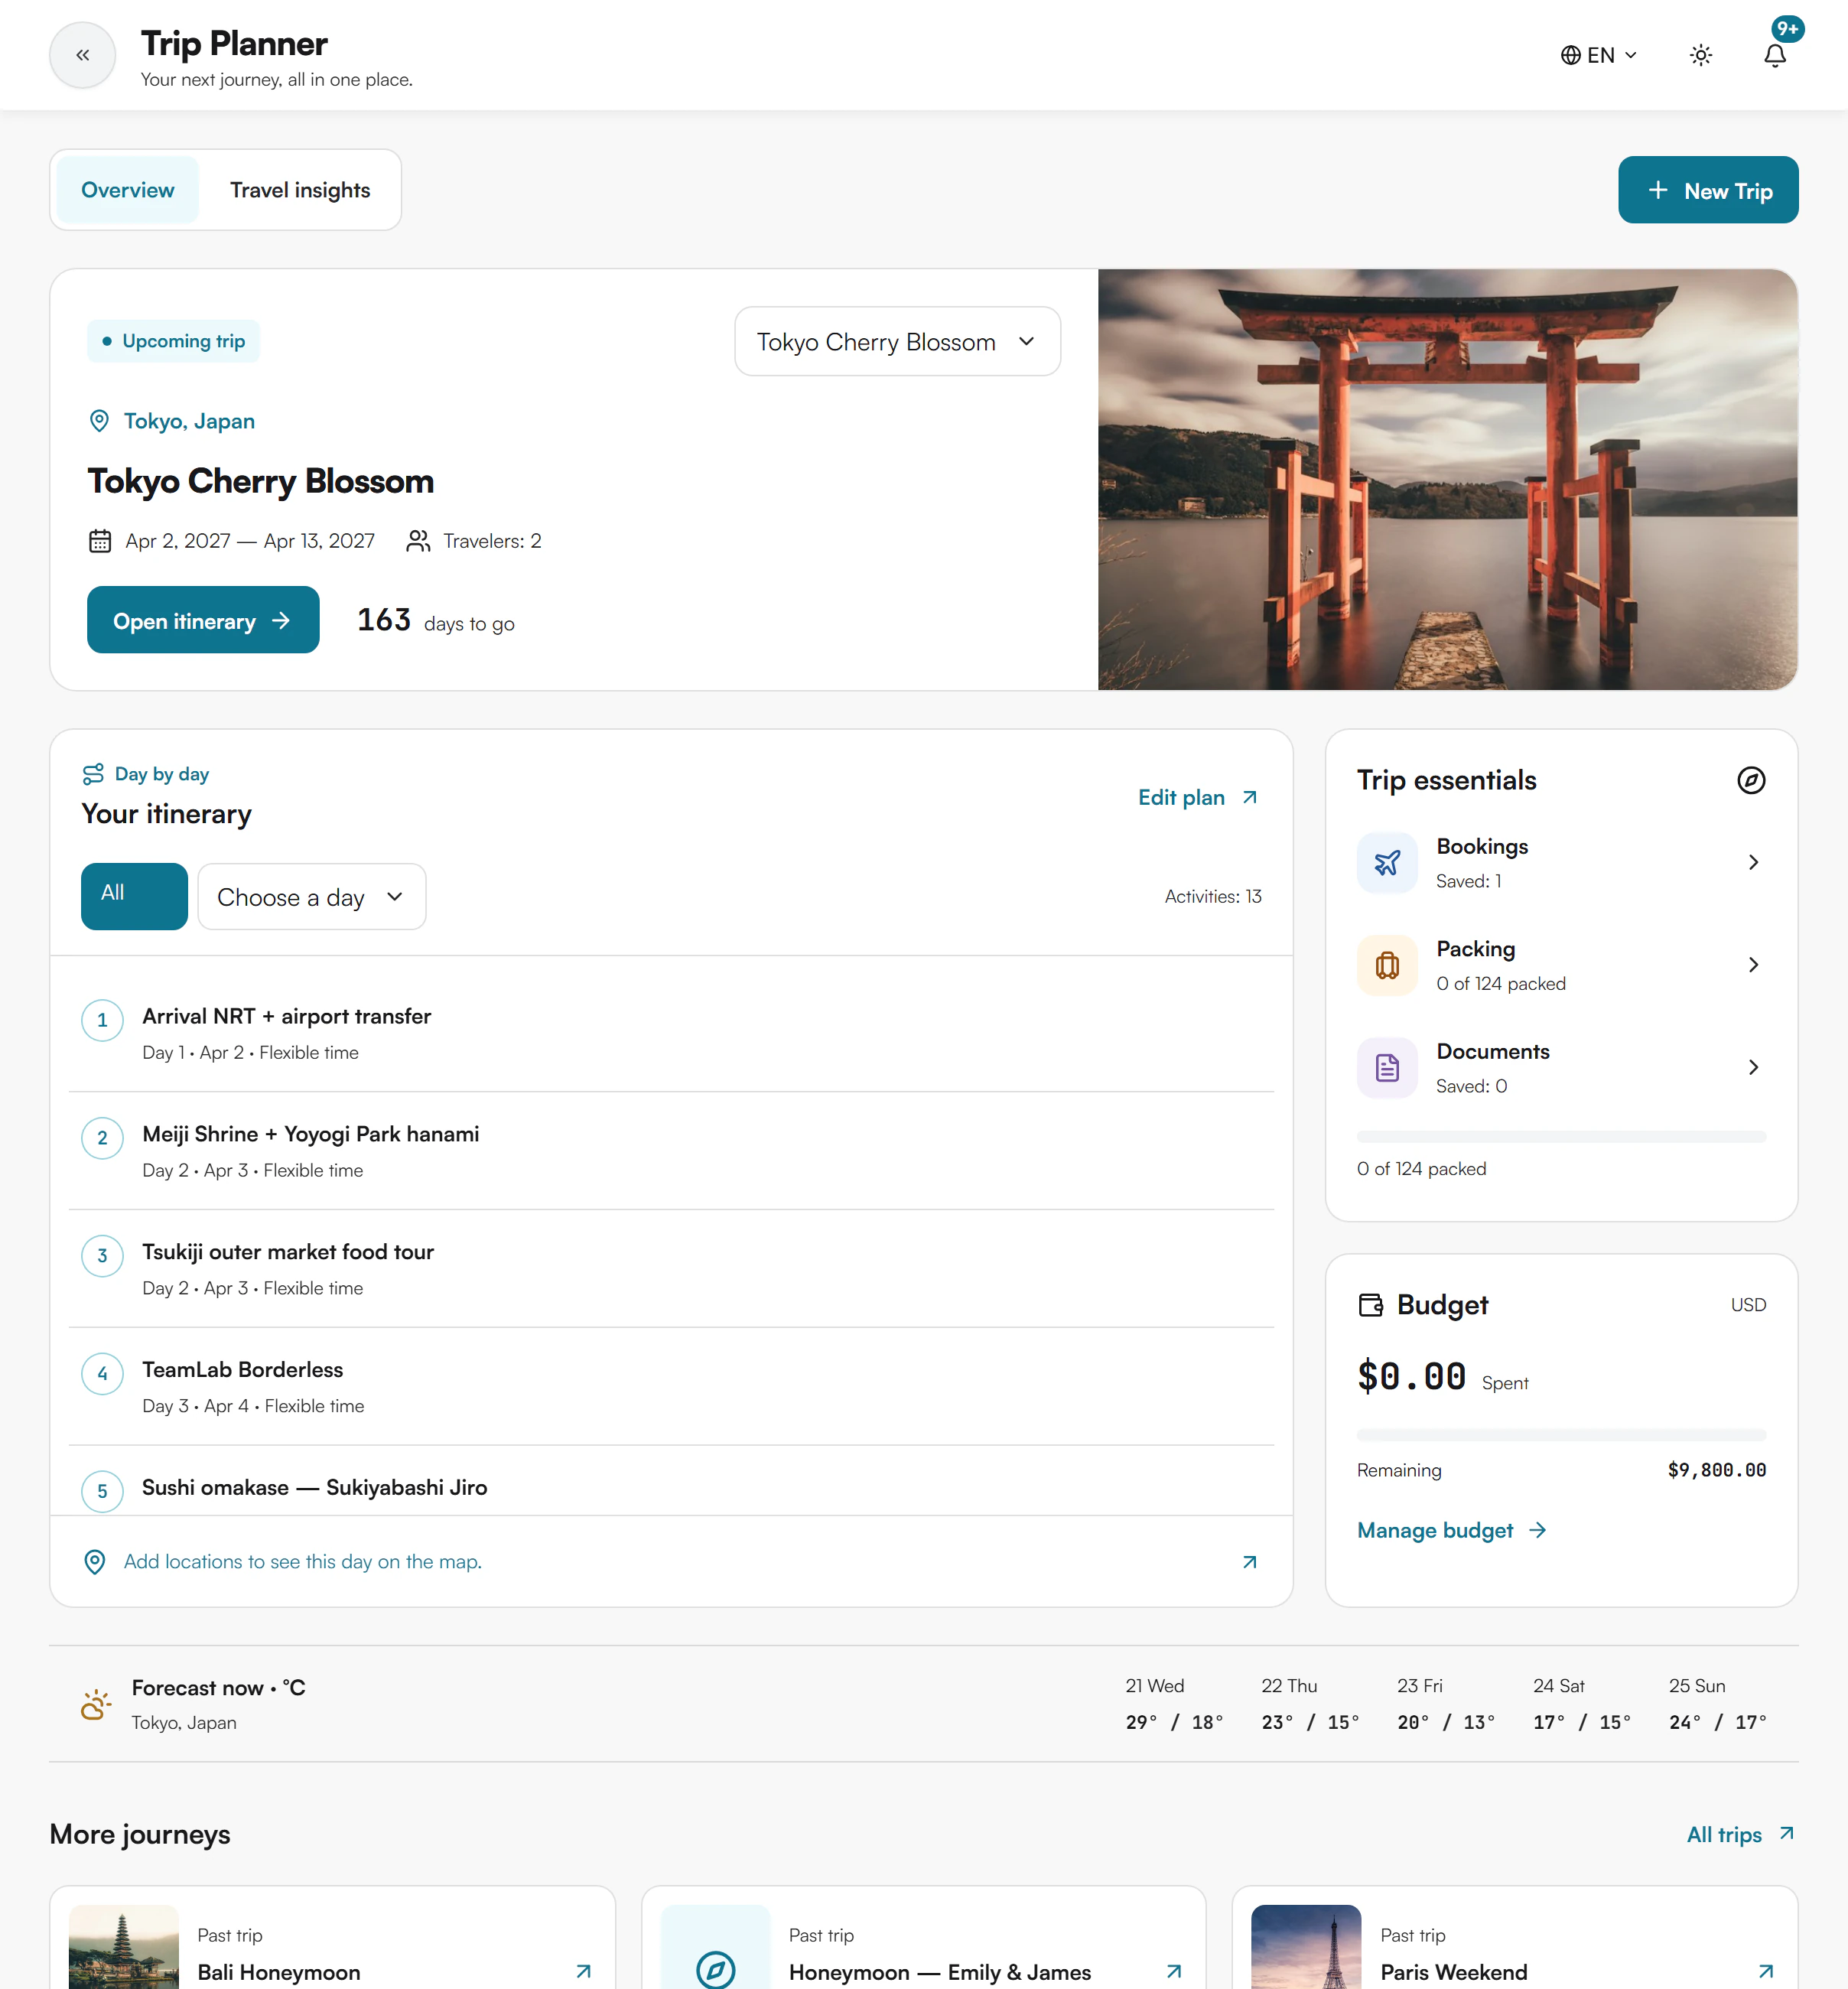Click step number 2 circle

coord(102,1138)
